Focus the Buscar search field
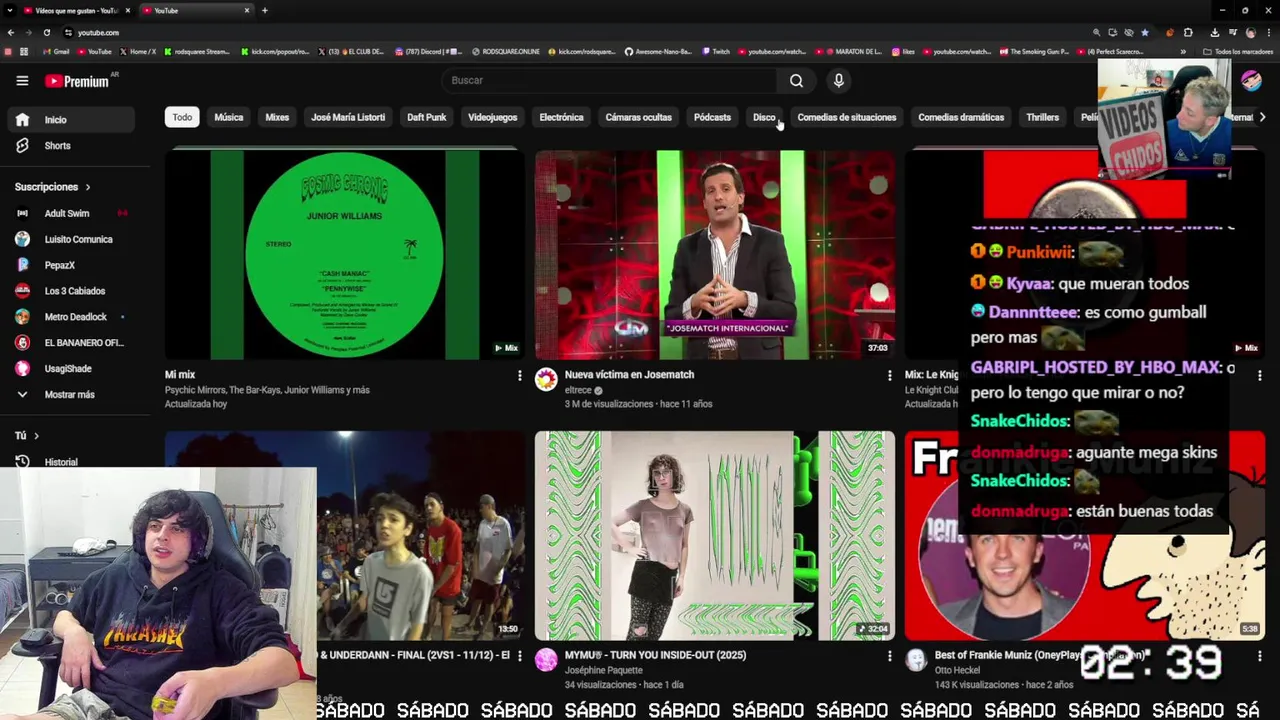Image resolution: width=1280 pixels, height=720 pixels. (610, 80)
